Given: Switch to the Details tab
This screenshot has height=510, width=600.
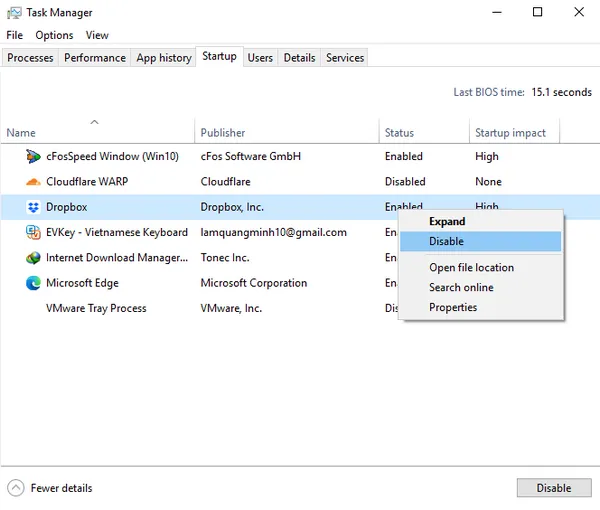Looking at the screenshot, I should pos(299,58).
